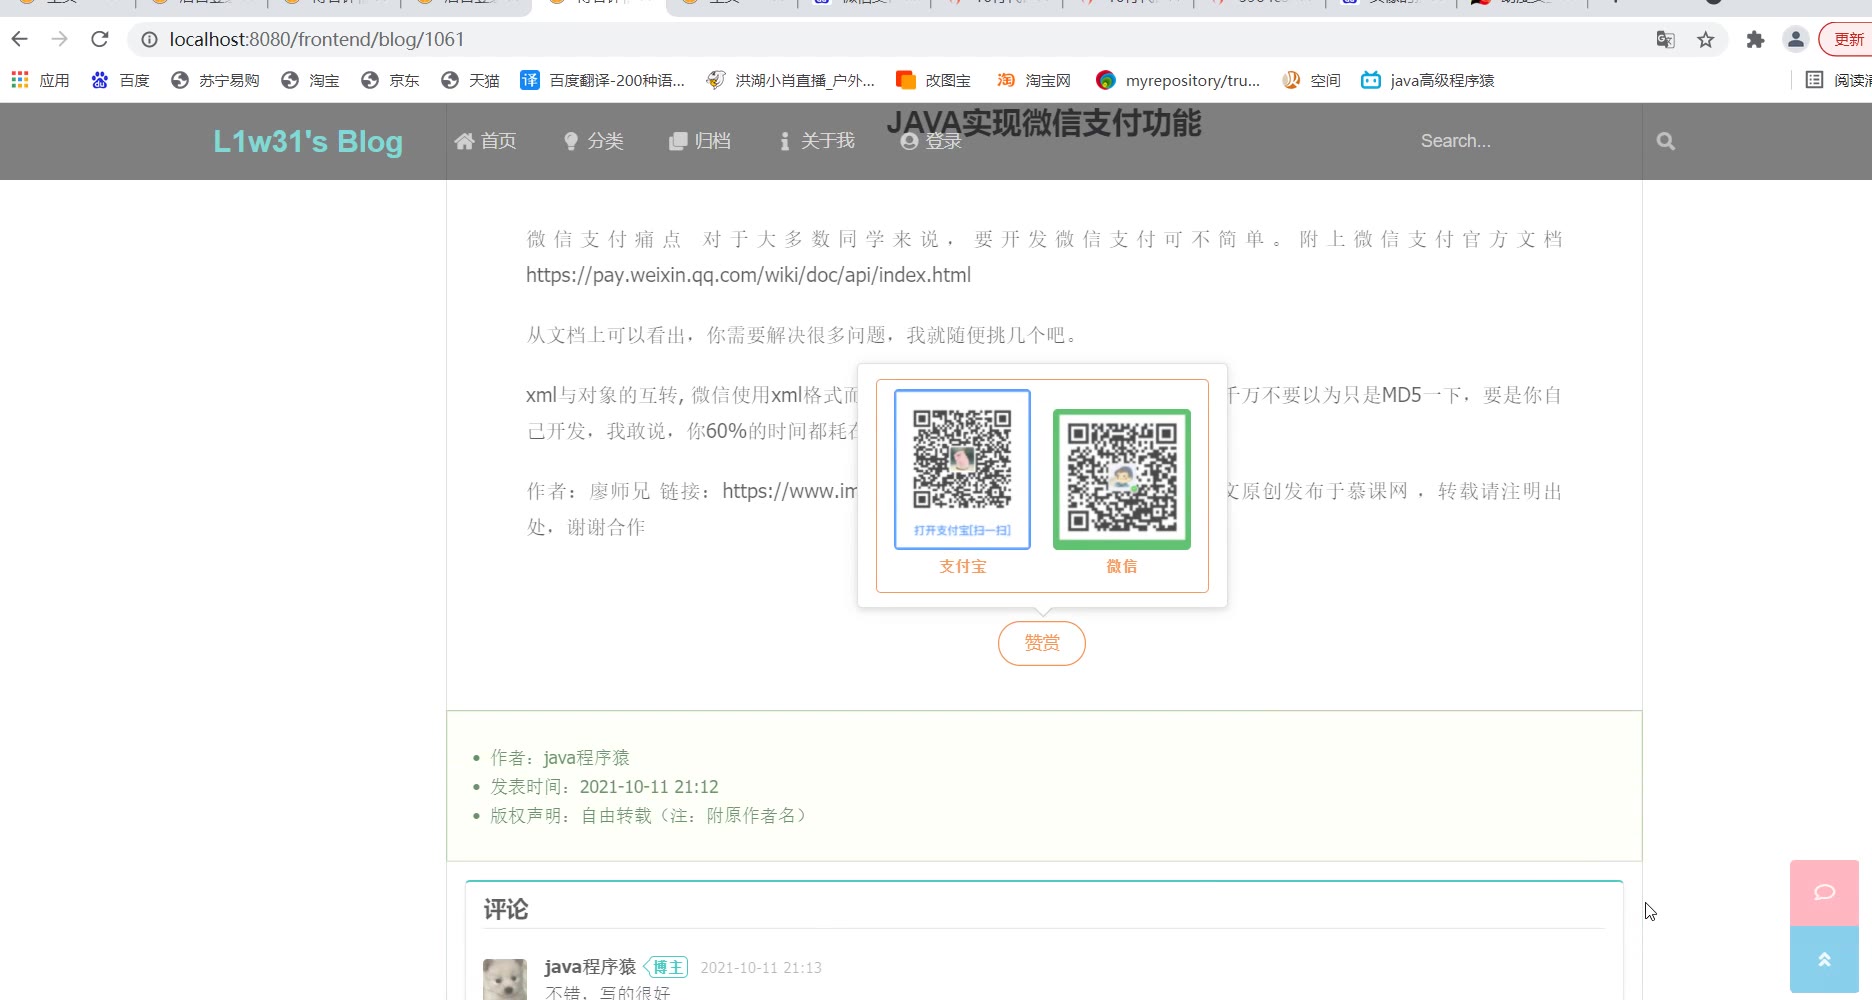Image resolution: width=1872 pixels, height=1000 pixels.
Task: Open the 关于我 about me menu item
Action: pyautogui.click(x=817, y=141)
